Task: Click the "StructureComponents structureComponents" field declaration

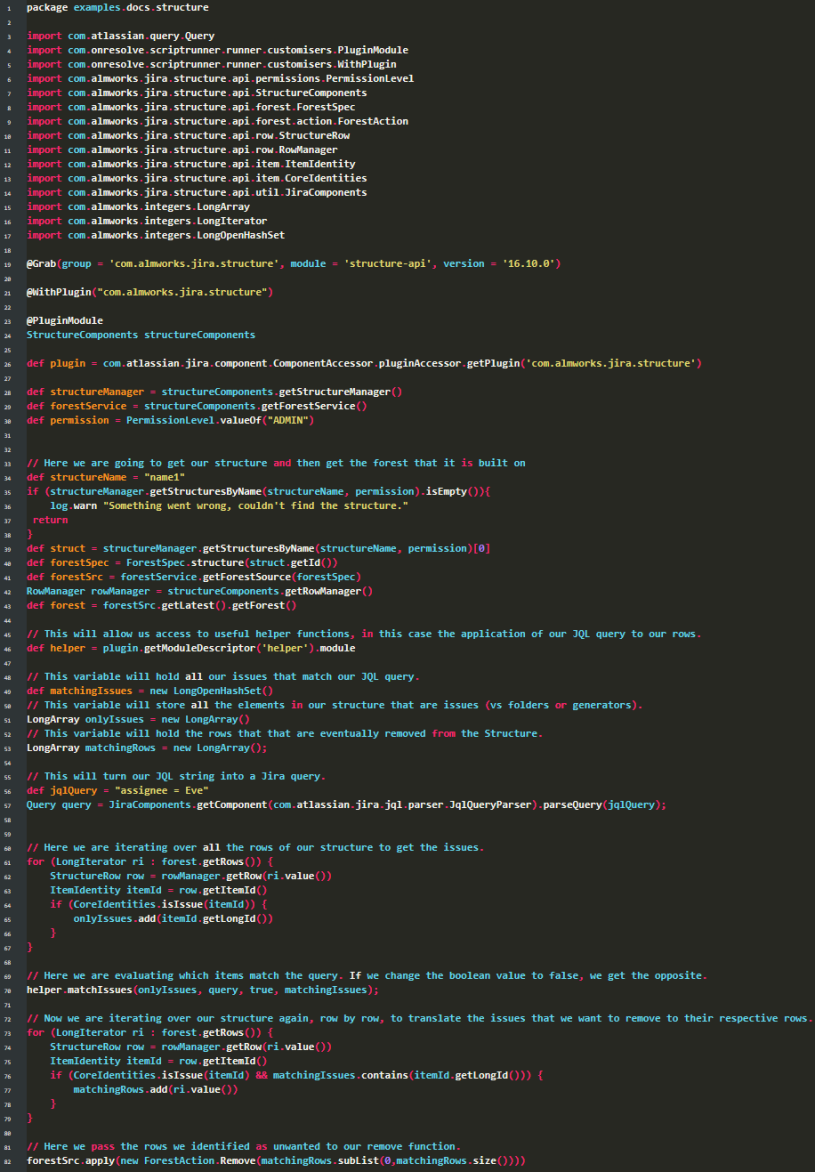Action: pos(141,335)
